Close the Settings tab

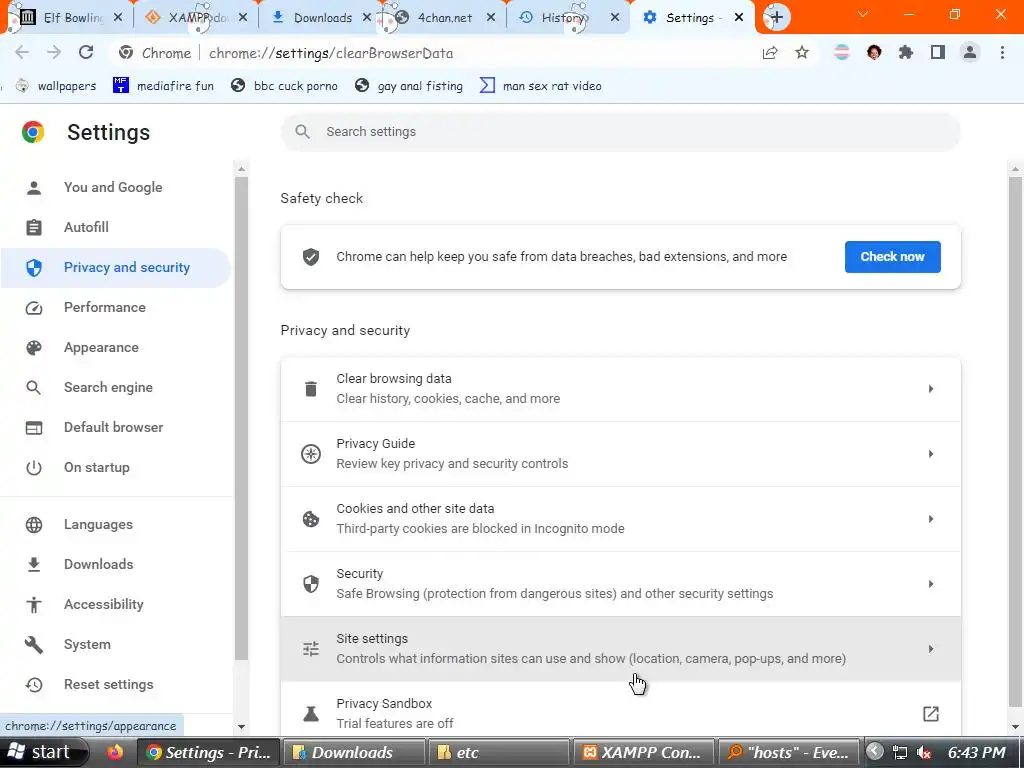739,18
